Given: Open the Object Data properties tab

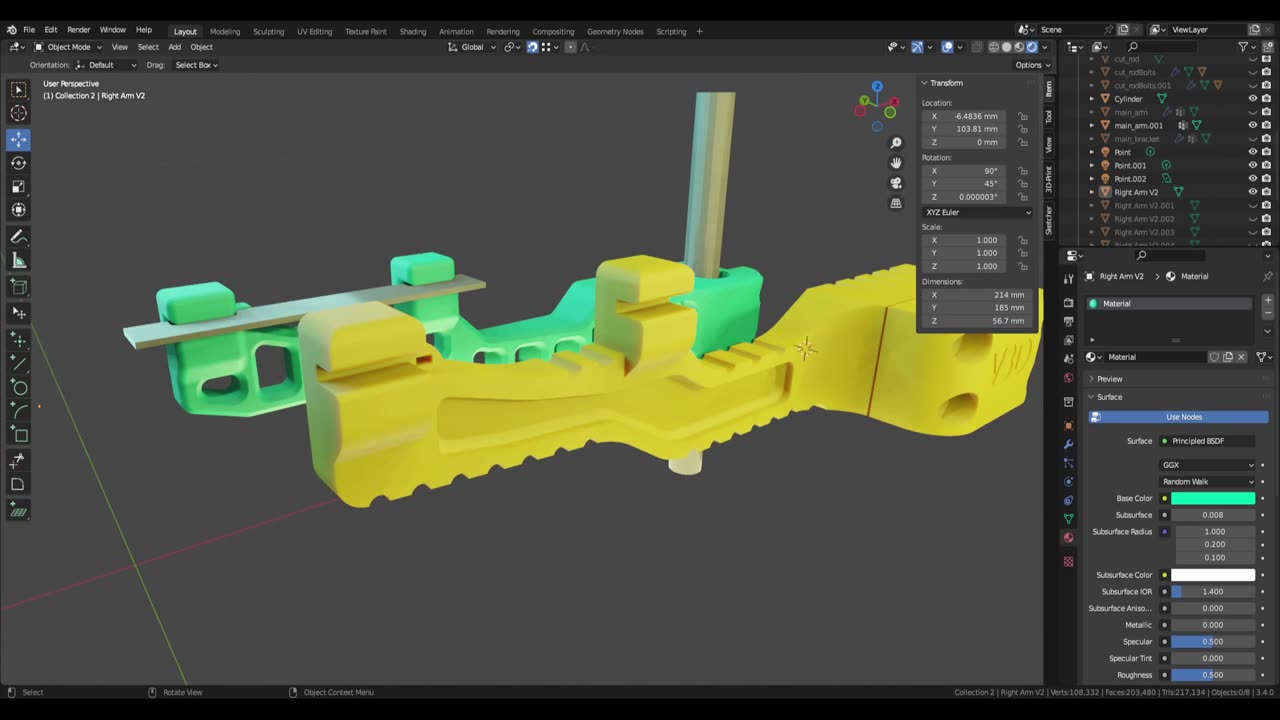Looking at the screenshot, I should 1068,518.
